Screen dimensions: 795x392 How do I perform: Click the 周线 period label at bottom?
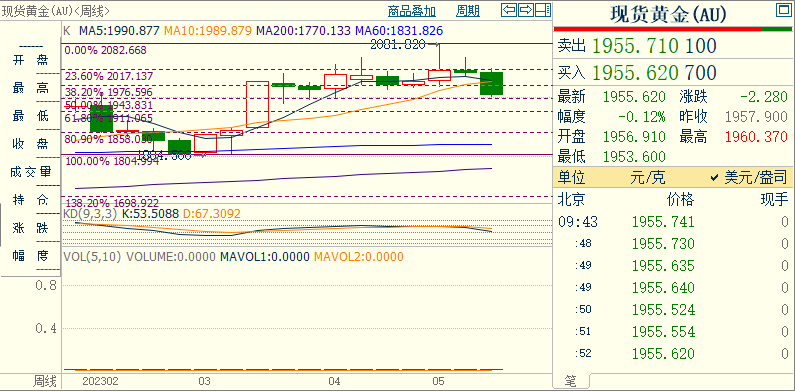45,381
